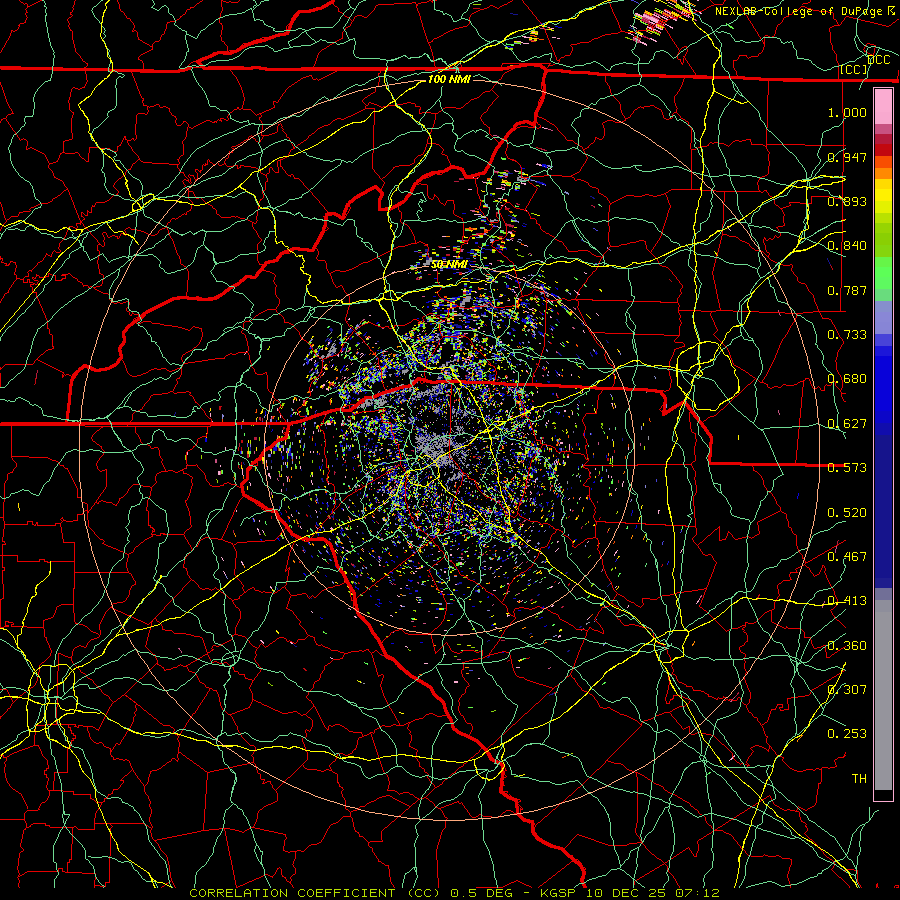Click the 0.627 legend value
900x900 pixels.
(847, 424)
